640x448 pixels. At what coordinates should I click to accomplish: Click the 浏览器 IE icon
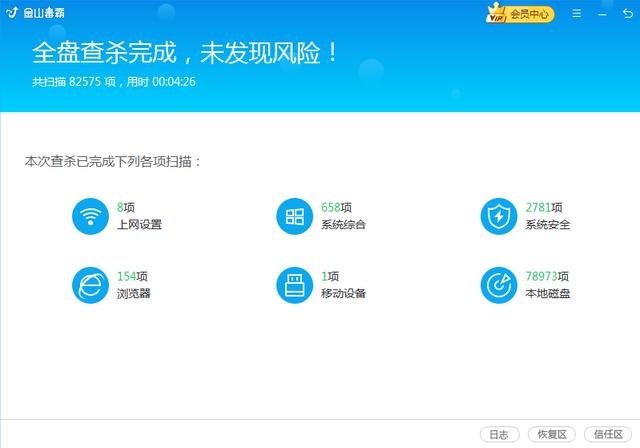tap(90, 285)
